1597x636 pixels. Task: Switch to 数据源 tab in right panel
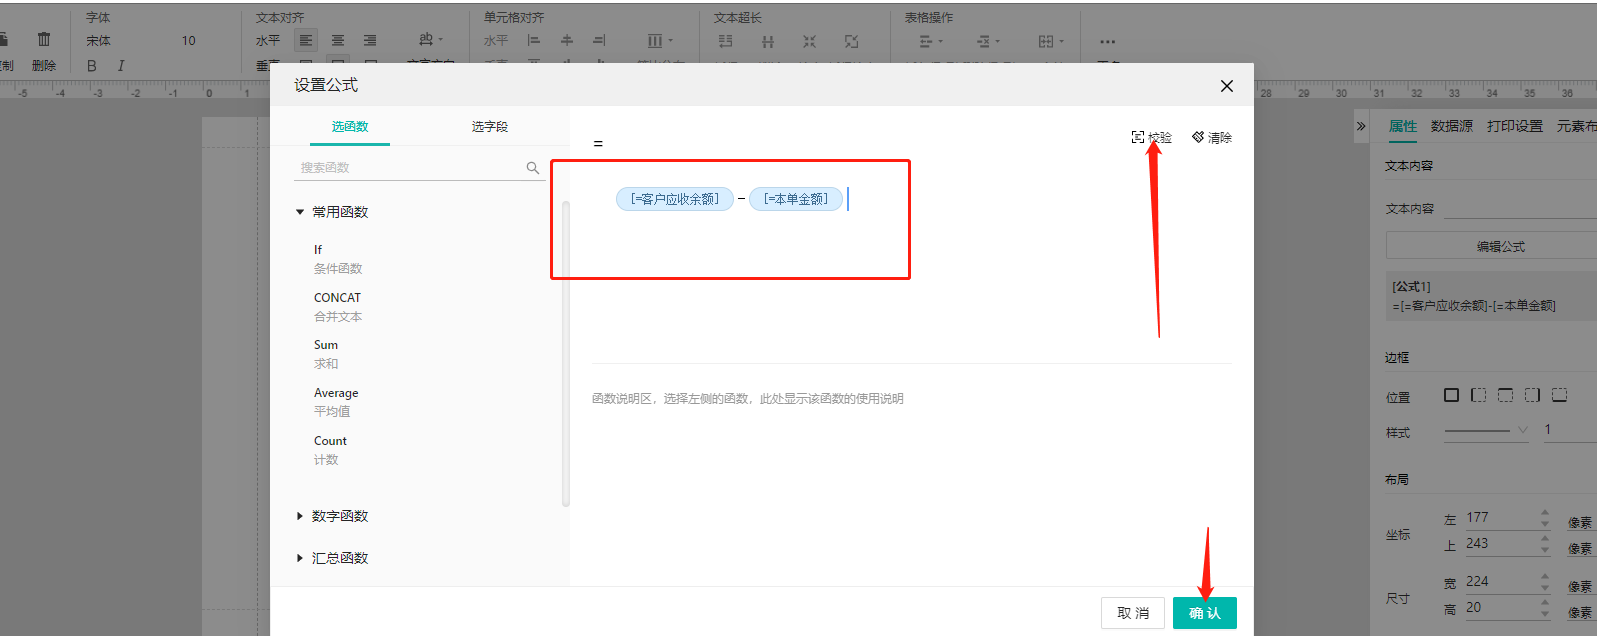1452,126
